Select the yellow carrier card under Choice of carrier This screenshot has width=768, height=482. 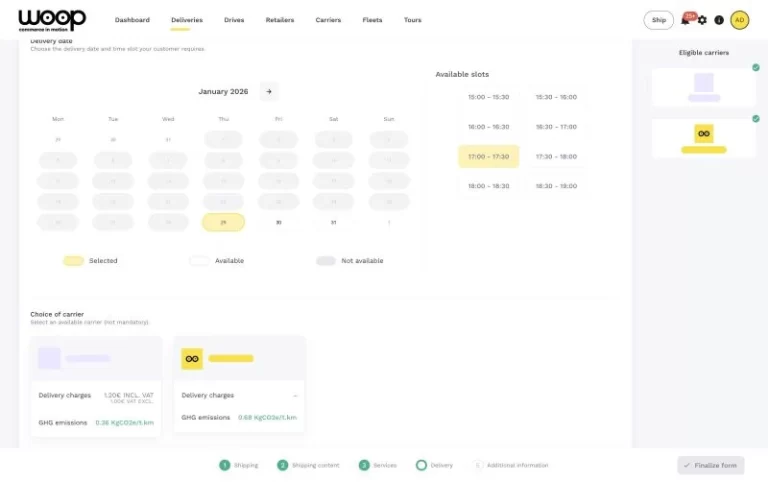239,385
